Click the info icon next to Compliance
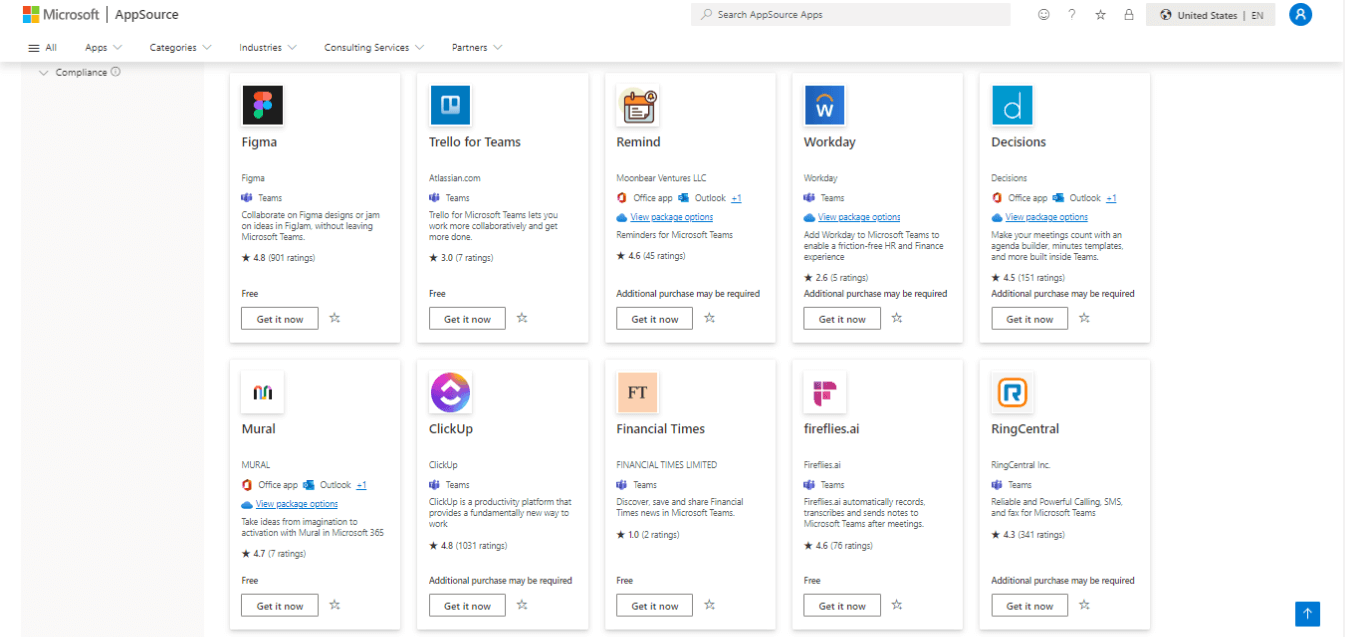The width and height of the screenshot is (1345, 637). point(116,72)
